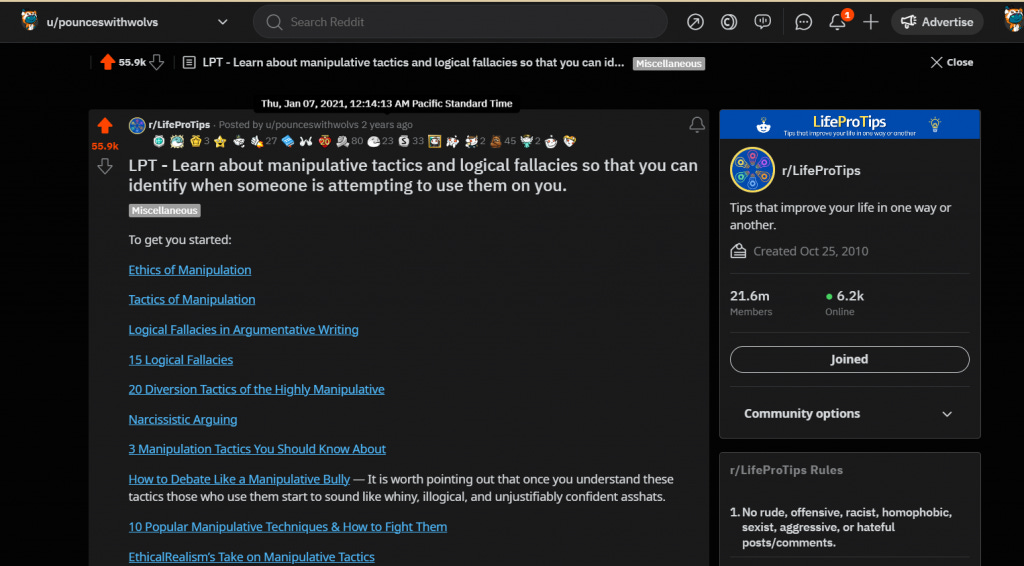Click the post title in the top bar
The width and height of the screenshot is (1024, 566).
(413, 63)
